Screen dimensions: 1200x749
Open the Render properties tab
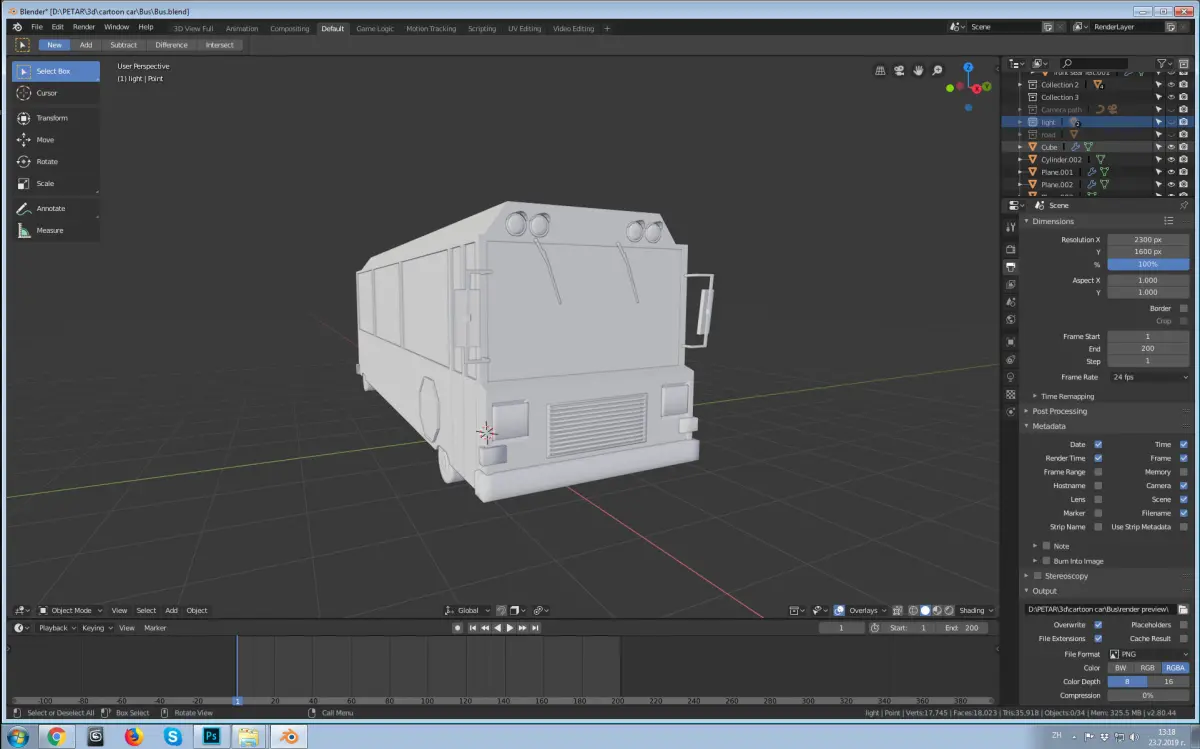(1011, 249)
